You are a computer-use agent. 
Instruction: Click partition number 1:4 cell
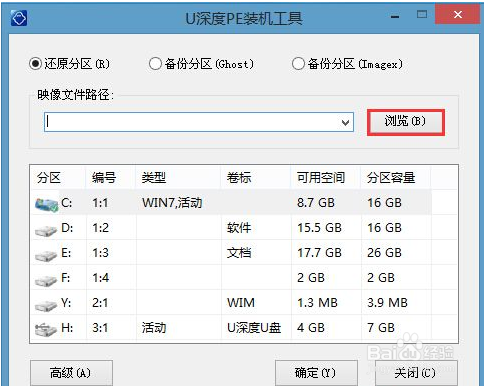pos(100,278)
